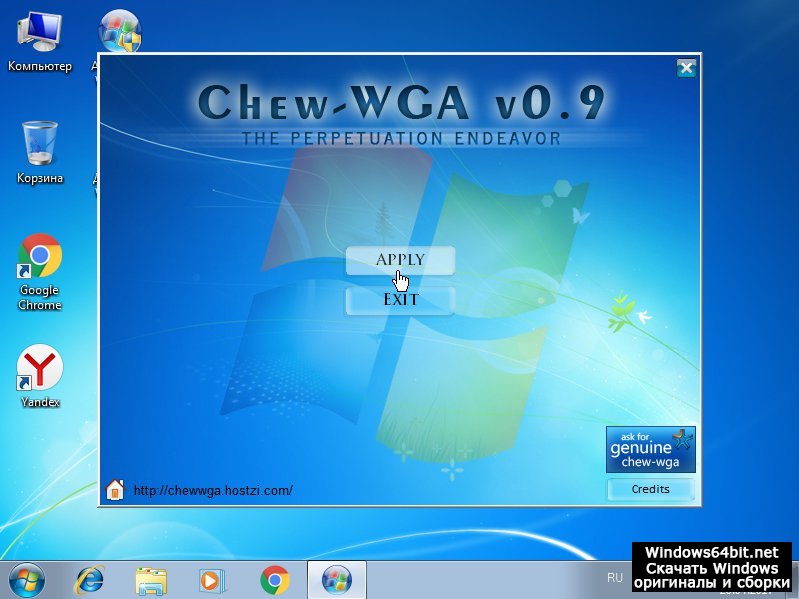Close the Chew-WGA dialog window
This screenshot has height=599, width=799.
pyautogui.click(x=686, y=68)
